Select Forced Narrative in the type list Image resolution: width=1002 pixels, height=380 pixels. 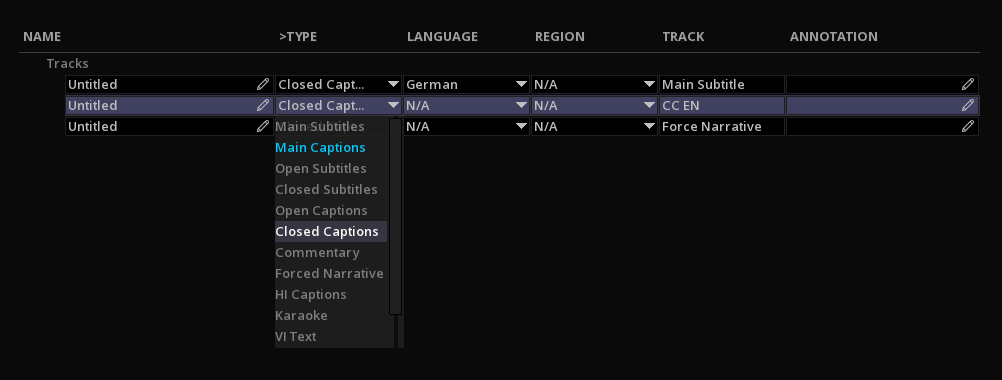click(x=329, y=273)
